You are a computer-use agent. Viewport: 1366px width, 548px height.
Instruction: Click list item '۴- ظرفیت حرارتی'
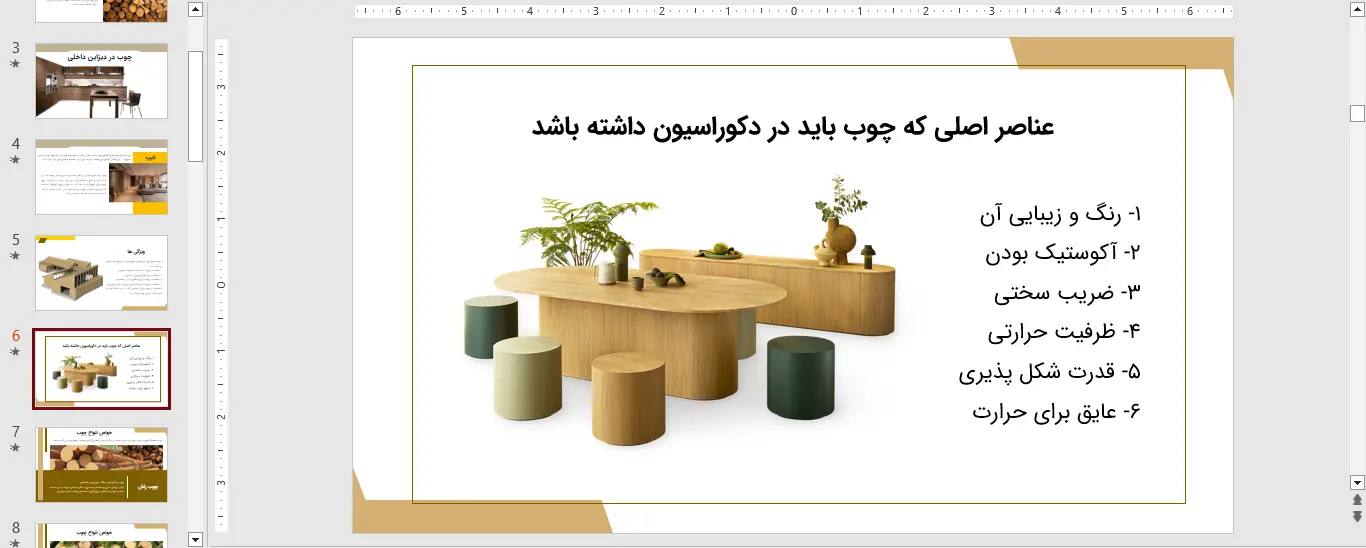tap(1064, 332)
